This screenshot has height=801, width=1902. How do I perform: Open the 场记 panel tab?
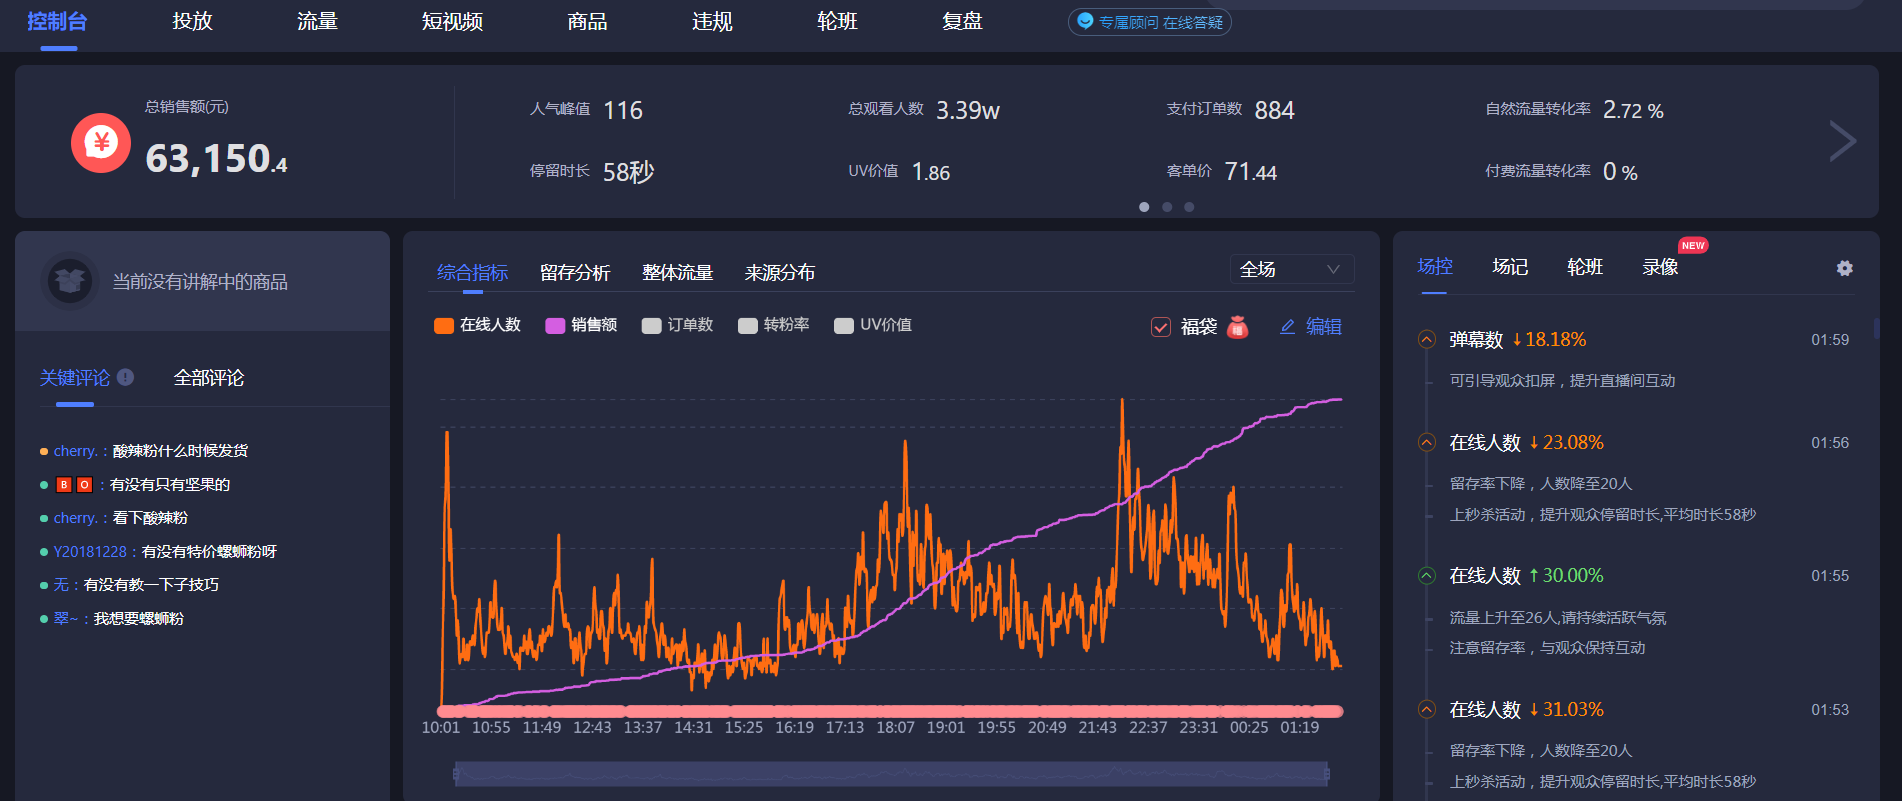pos(1510,267)
